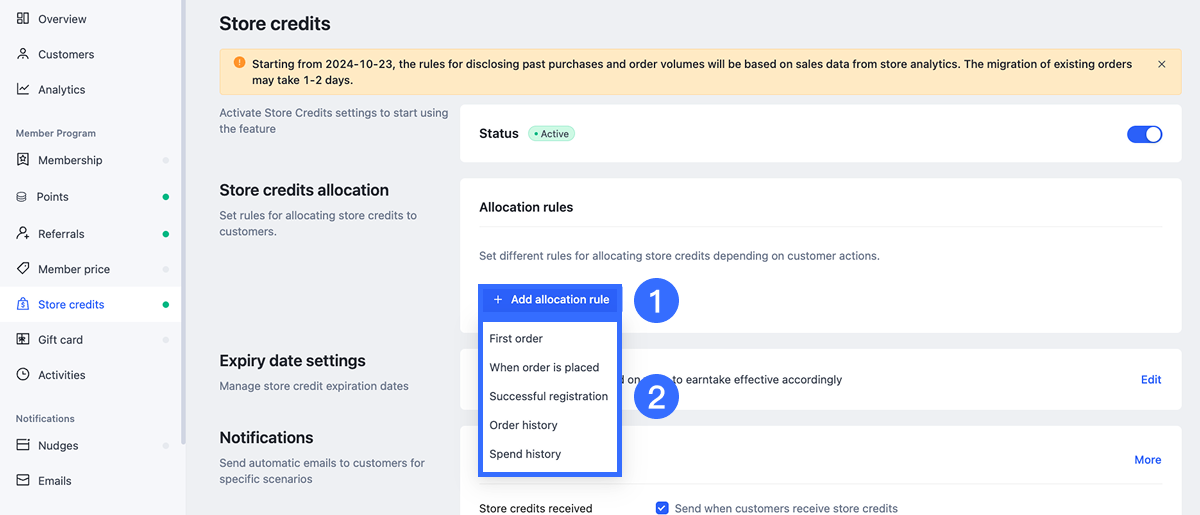
Task: Click the Activities clock icon
Action: click(23, 375)
